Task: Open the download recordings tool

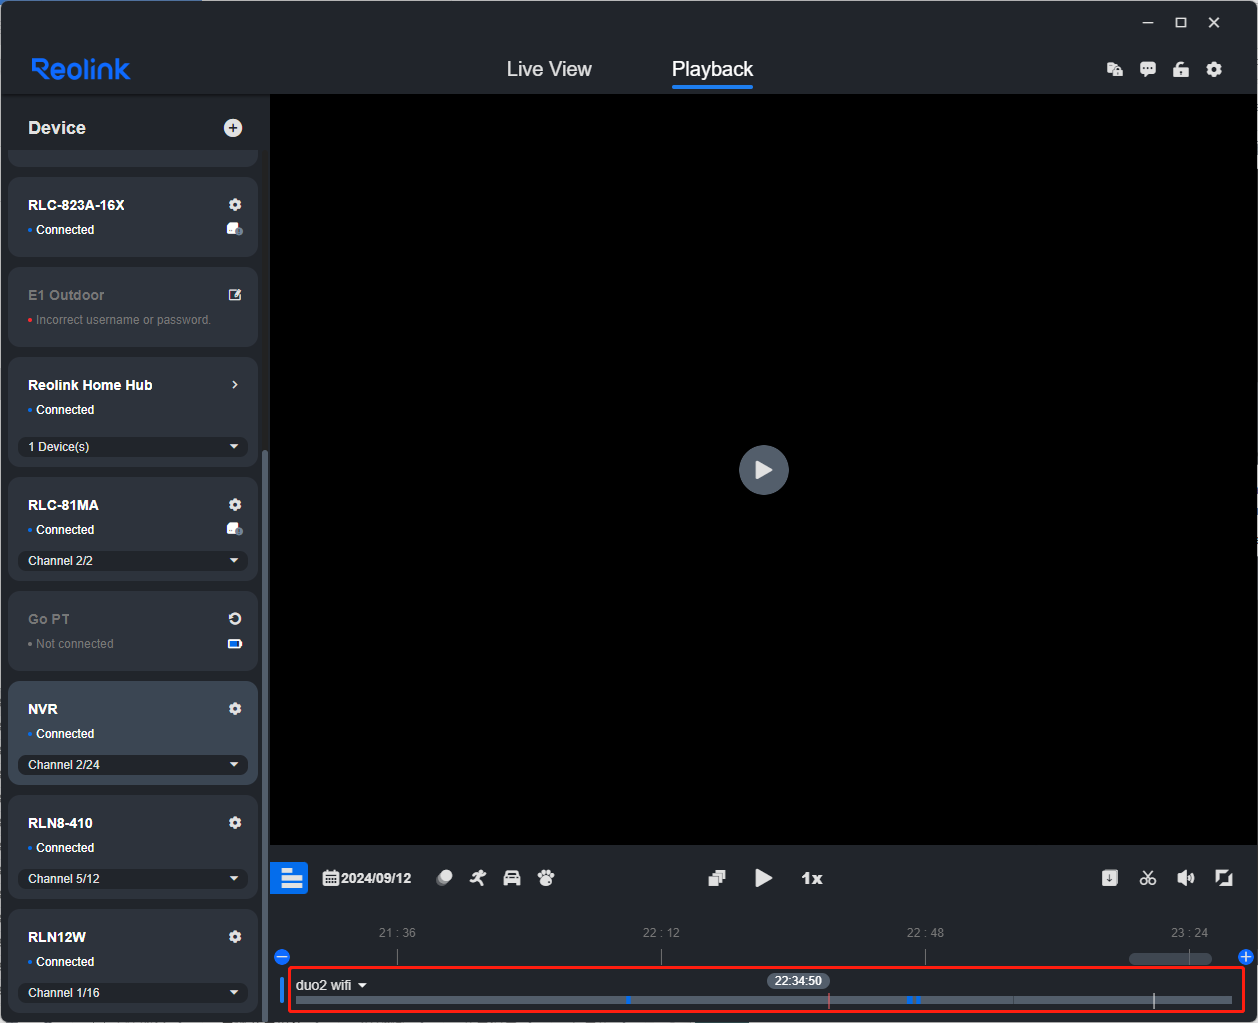Action: [x=1110, y=878]
